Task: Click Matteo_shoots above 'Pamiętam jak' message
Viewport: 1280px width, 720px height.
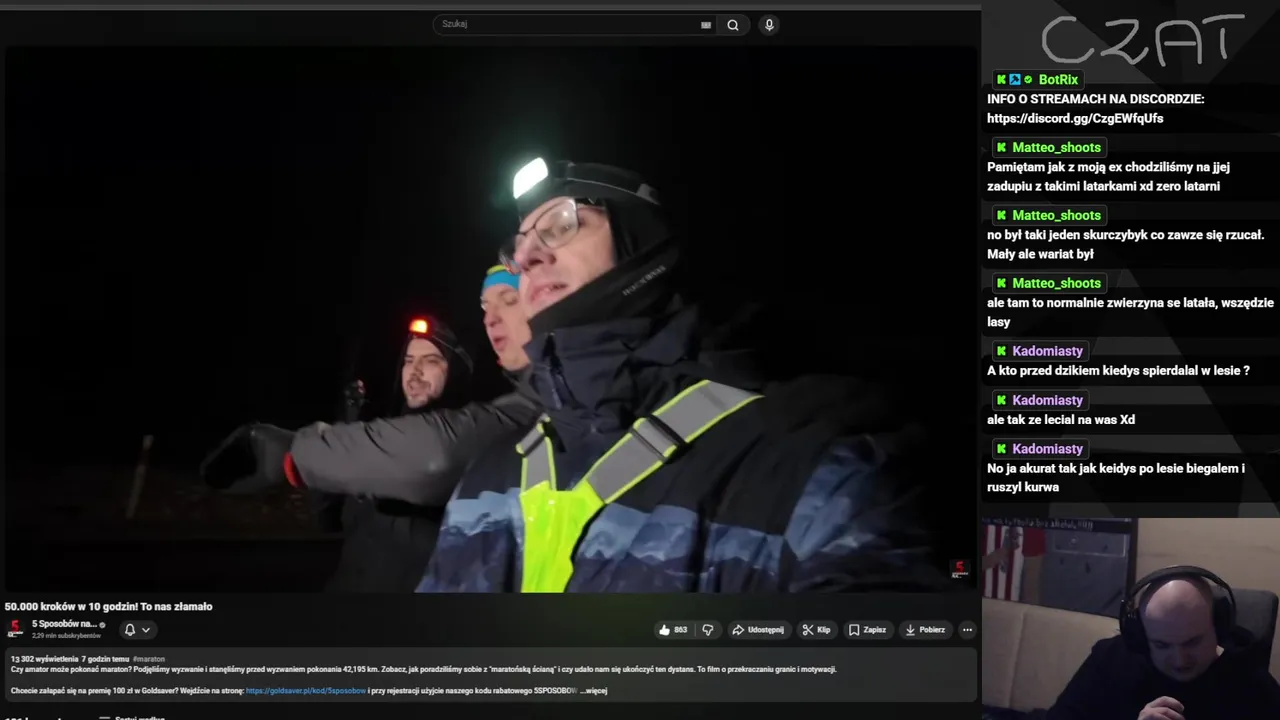Action: (1056, 148)
